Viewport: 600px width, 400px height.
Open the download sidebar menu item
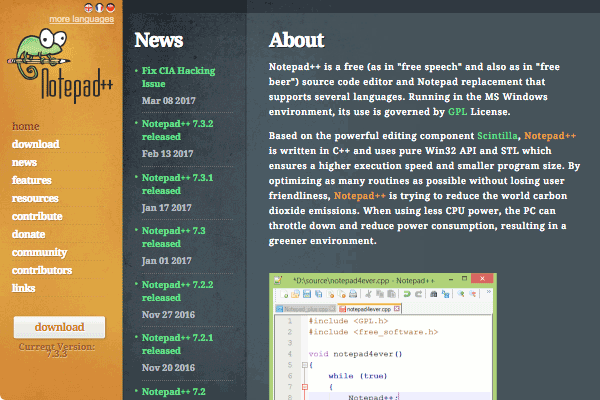(x=36, y=144)
